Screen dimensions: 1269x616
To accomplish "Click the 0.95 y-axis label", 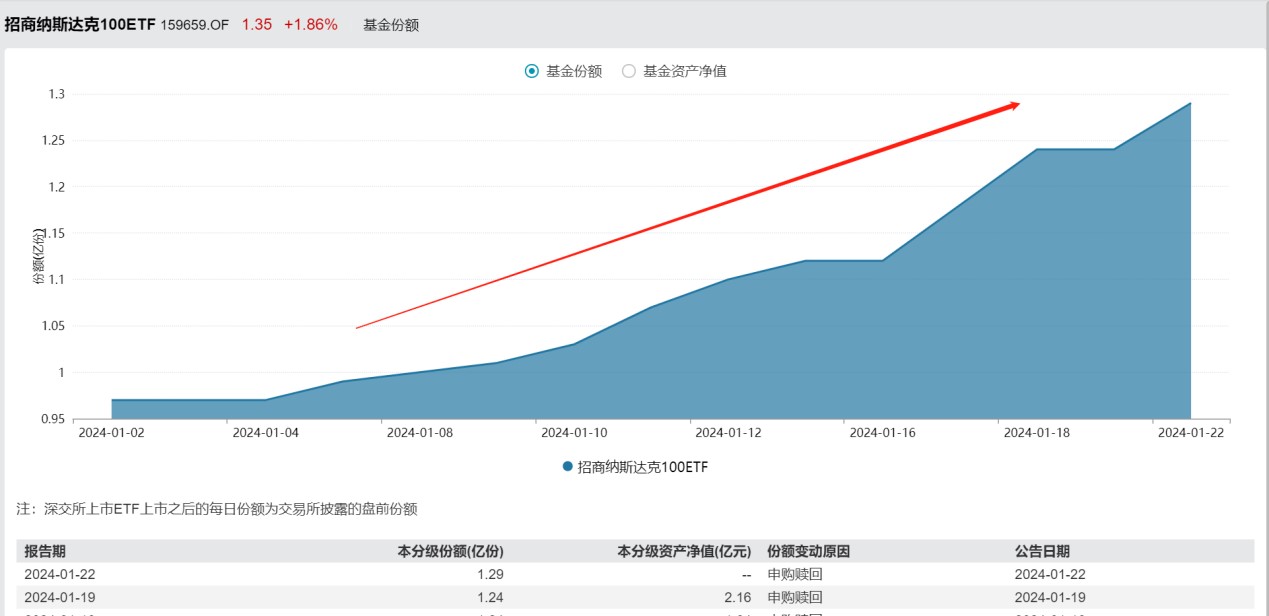I will click(52, 419).
